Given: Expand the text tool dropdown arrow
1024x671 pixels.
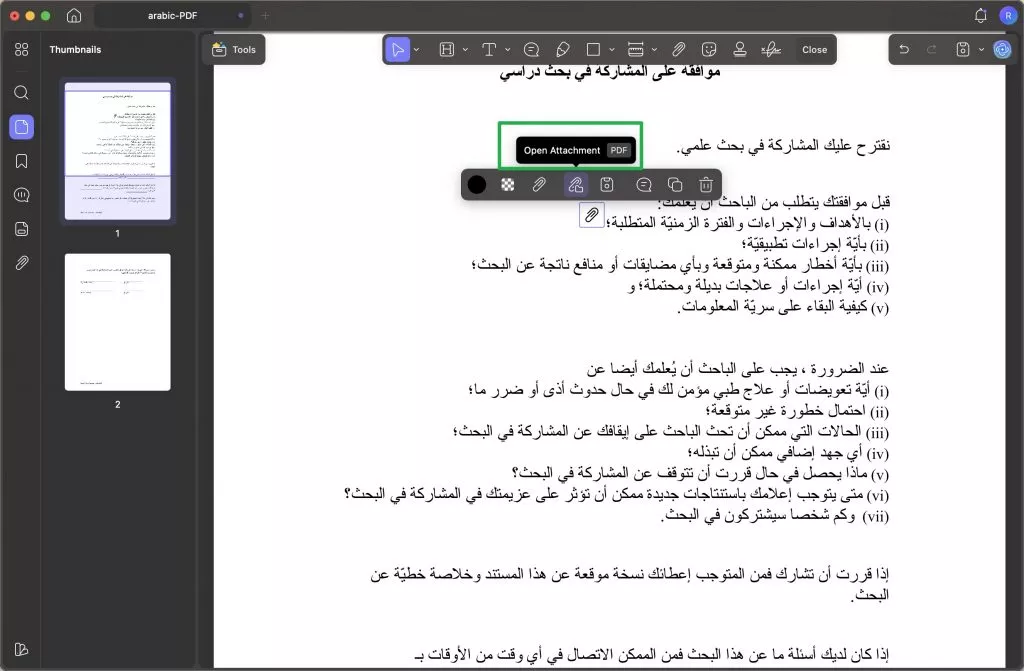Looking at the screenshot, I should pyautogui.click(x=507, y=50).
